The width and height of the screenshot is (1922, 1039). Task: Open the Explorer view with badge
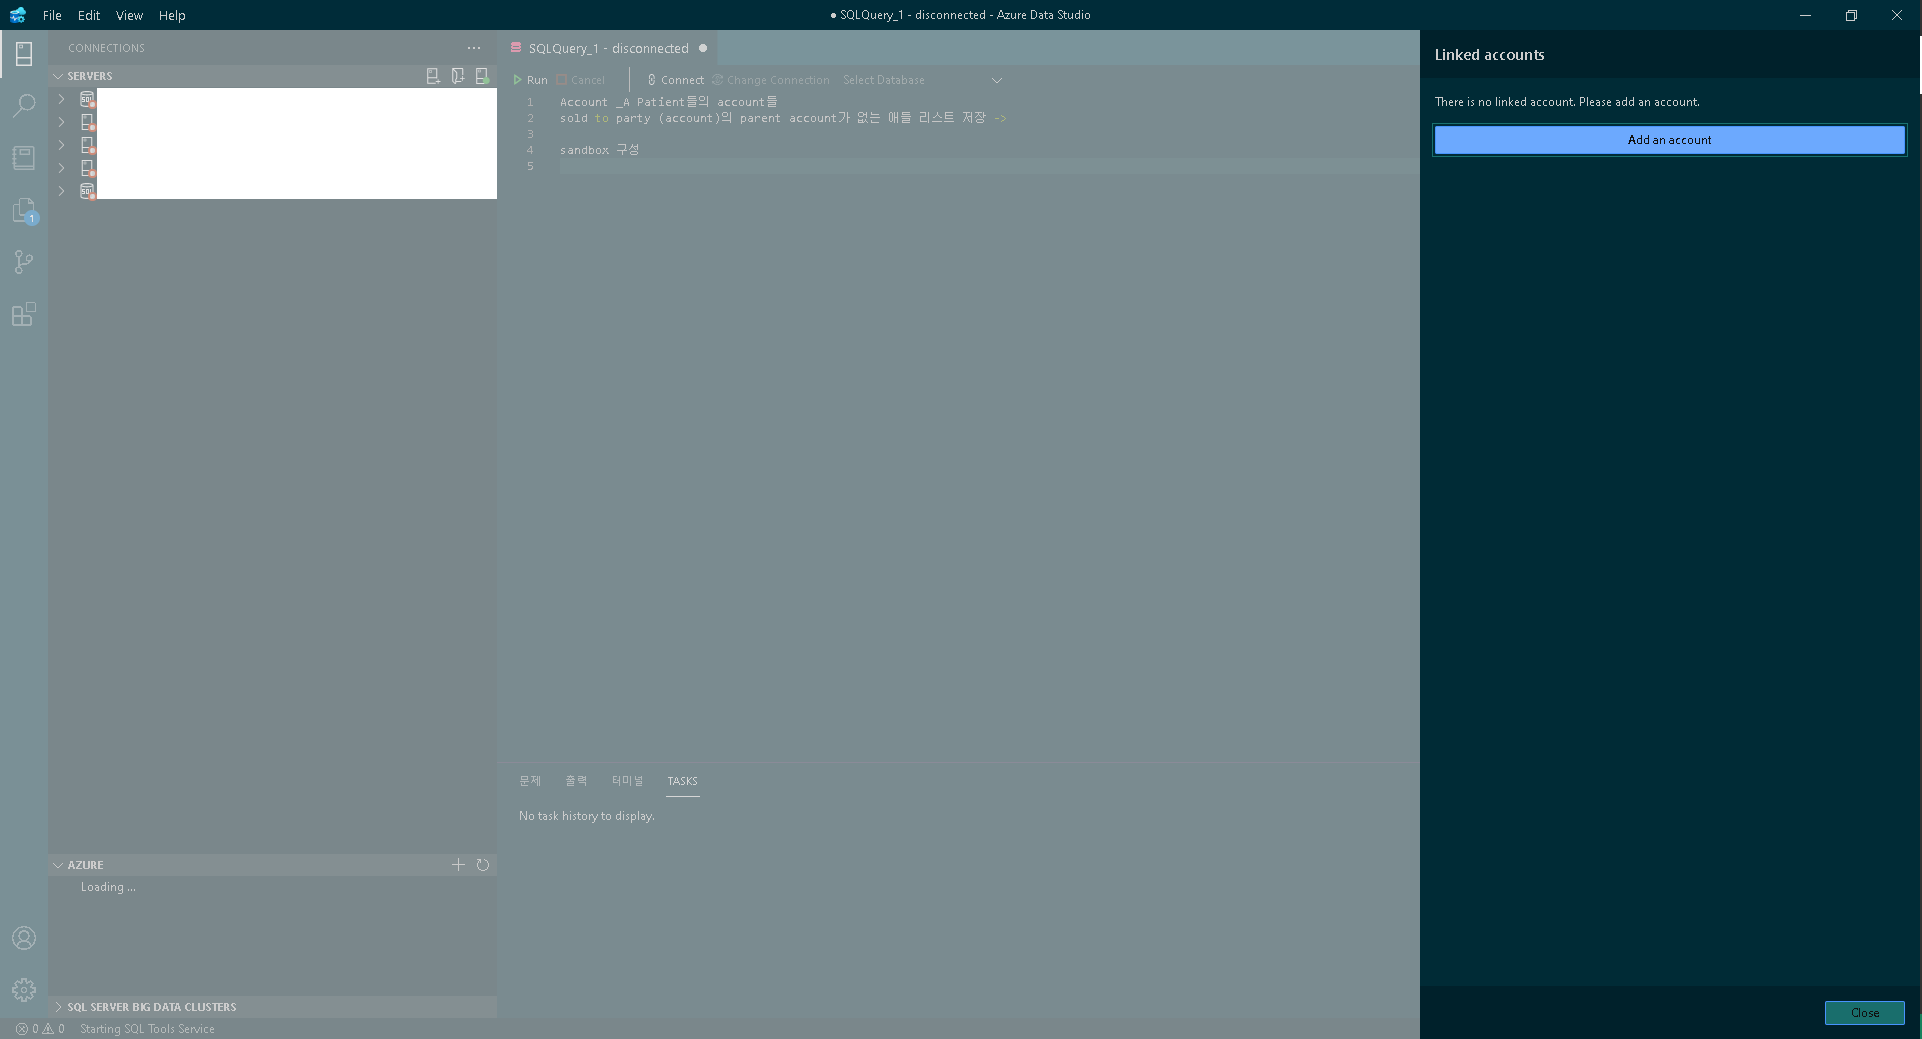(24, 210)
